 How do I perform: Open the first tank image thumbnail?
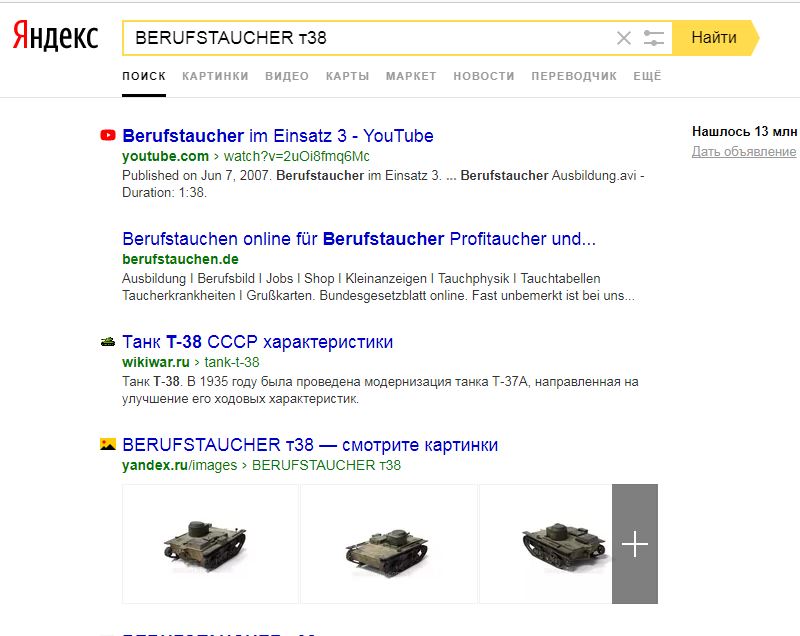pyautogui.click(x=210, y=544)
